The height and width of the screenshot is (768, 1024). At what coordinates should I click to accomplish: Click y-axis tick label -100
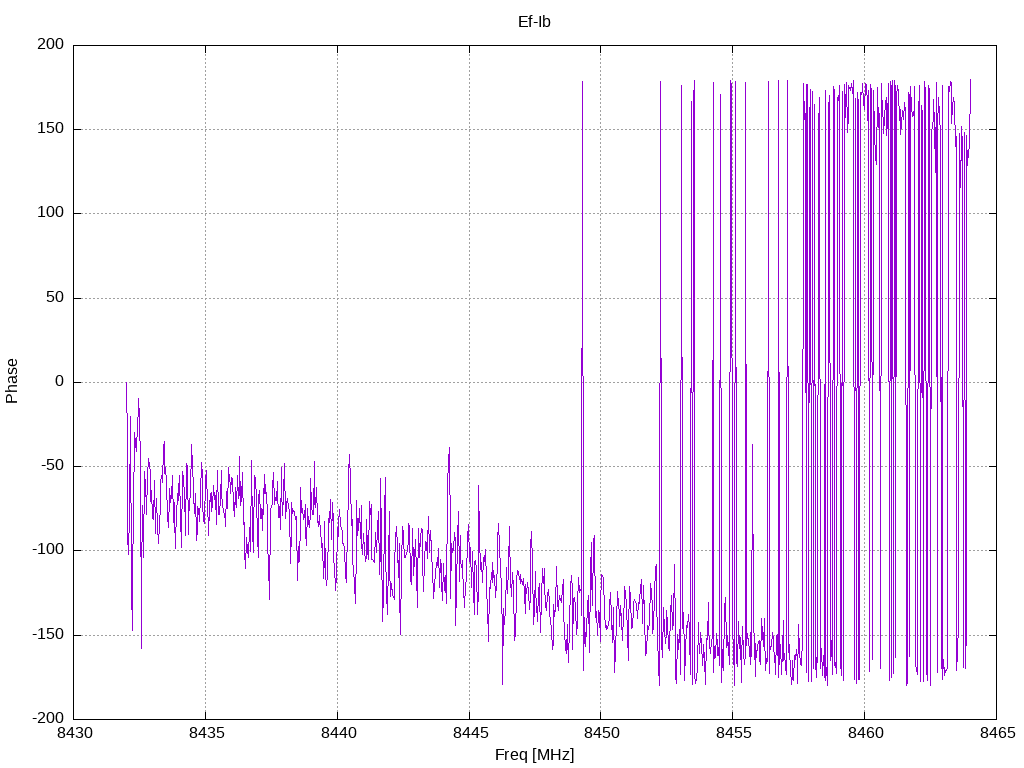tap(48, 550)
